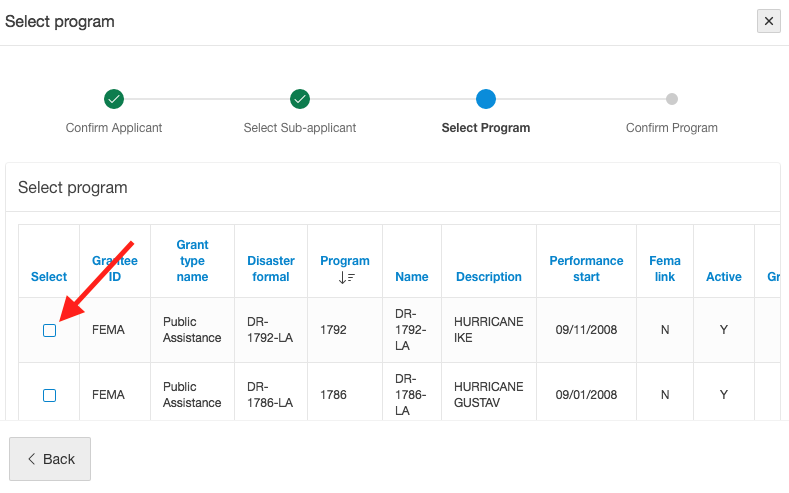Click the Back button chevron icon
The height and width of the screenshot is (493, 789).
coord(31,459)
